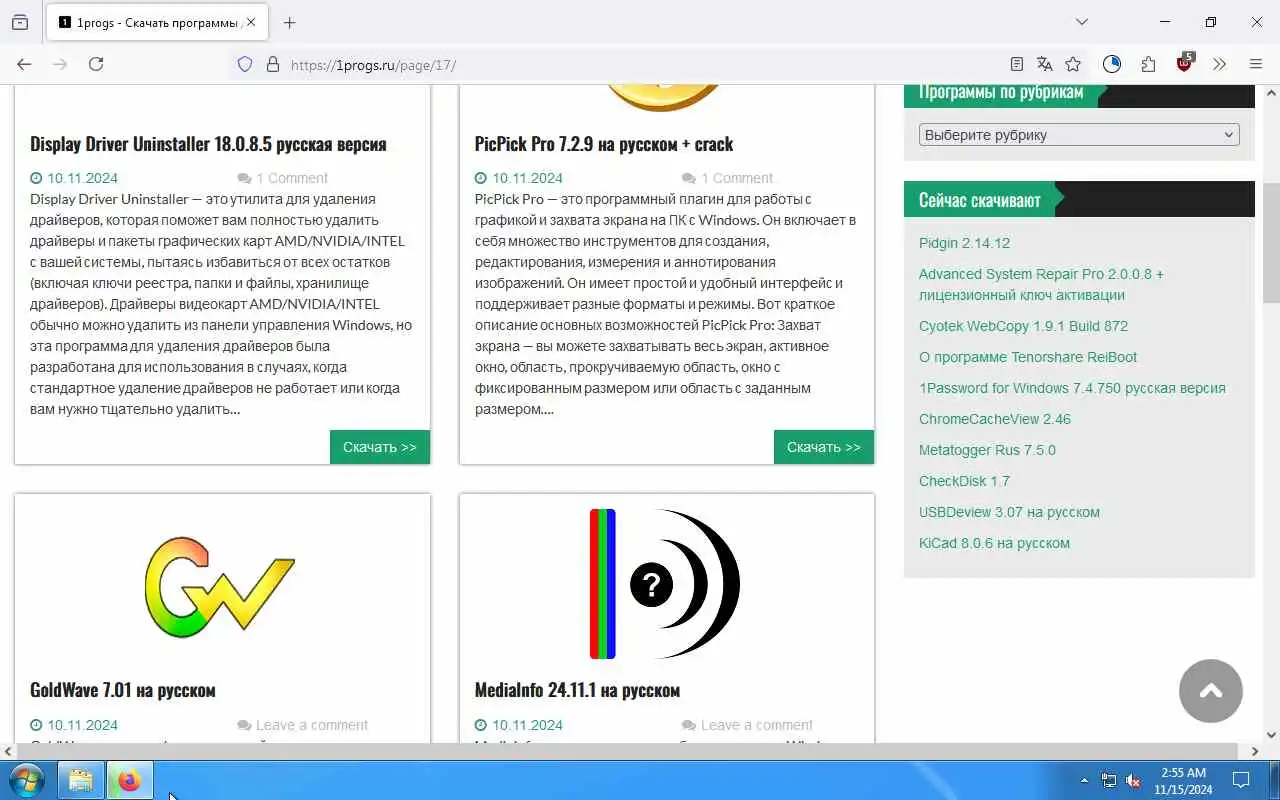Screen dimensions: 1280x800
Task: Click the address bar URL field
Action: [640, 65]
